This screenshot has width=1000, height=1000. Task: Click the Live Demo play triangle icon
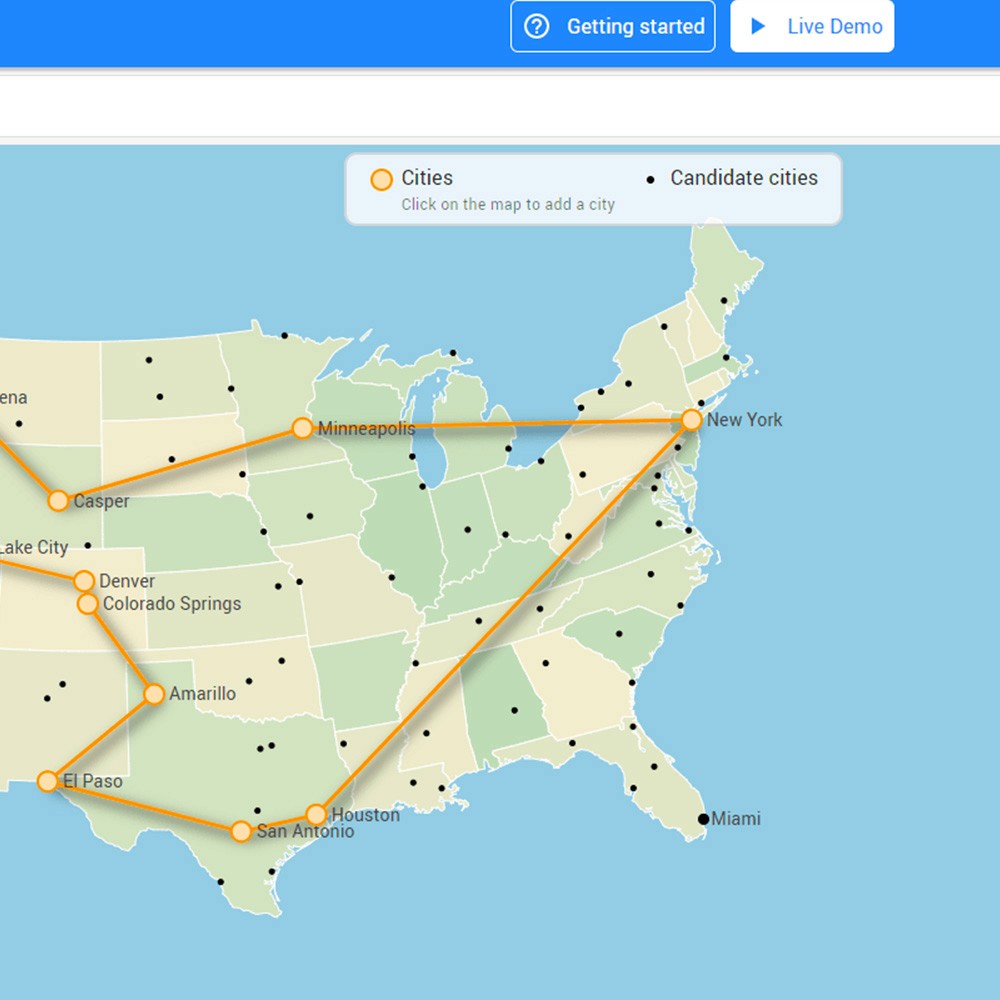click(757, 26)
